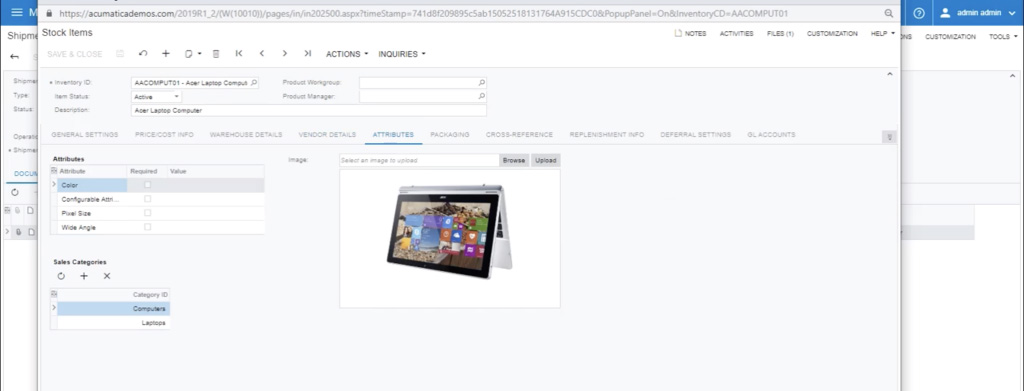Switch to the Packaging tab

coord(449,134)
